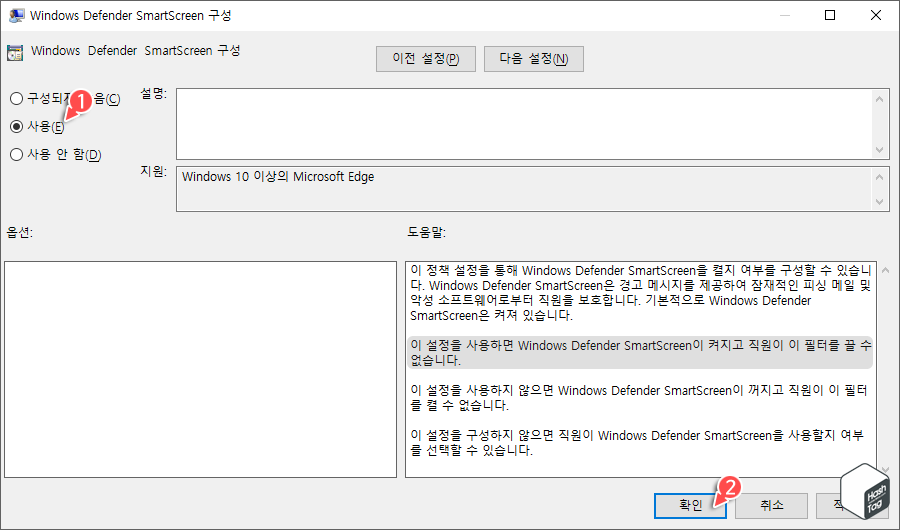Click the 지원 box showing Windows 10 이상의 Microsoft Edge
The image size is (900, 530).
click(x=523, y=189)
